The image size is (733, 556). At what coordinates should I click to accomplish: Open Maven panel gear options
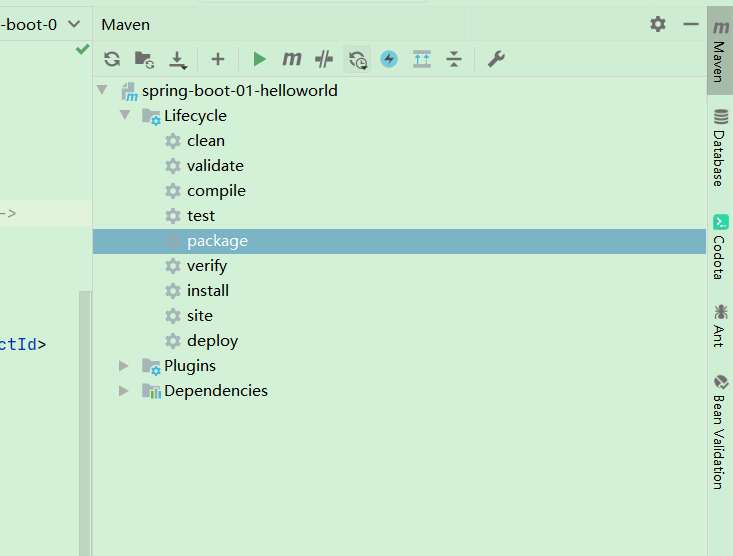coord(658,24)
